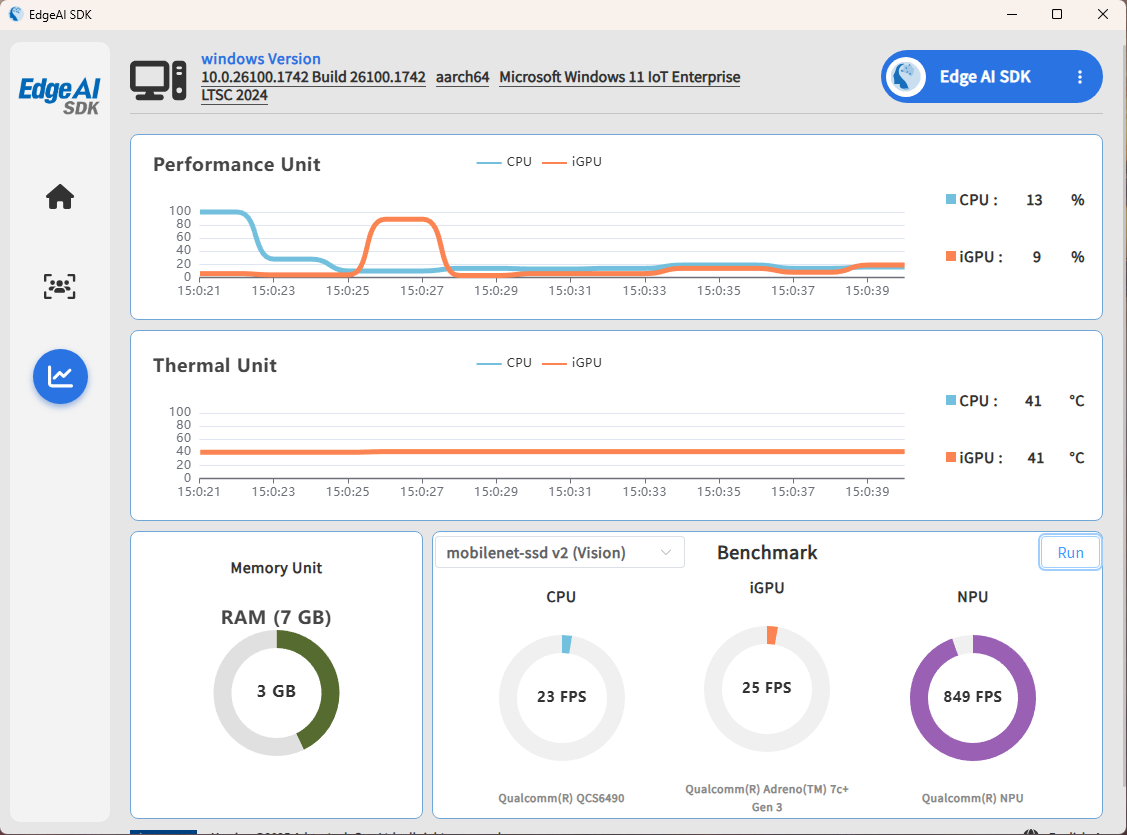The image size is (1127, 835).
Task: Click the aarch64 architecture text
Action: click(462, 77)
